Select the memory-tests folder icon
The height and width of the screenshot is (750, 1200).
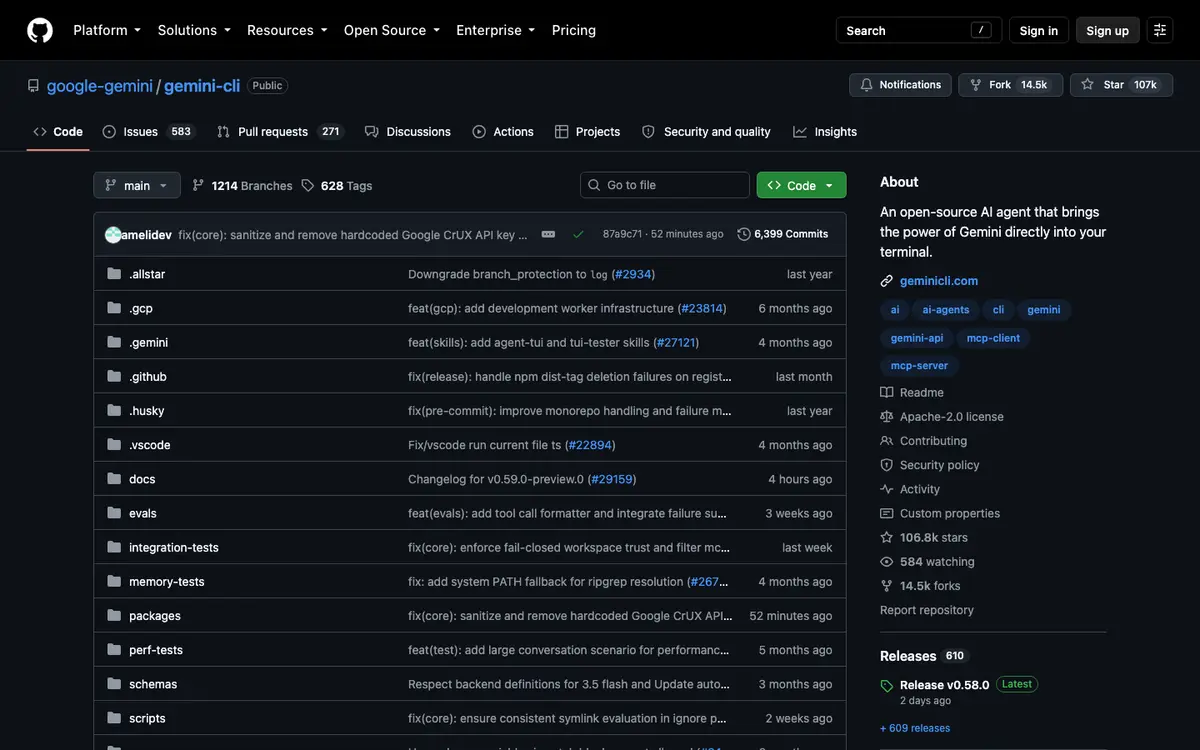[x=114, y=581]
